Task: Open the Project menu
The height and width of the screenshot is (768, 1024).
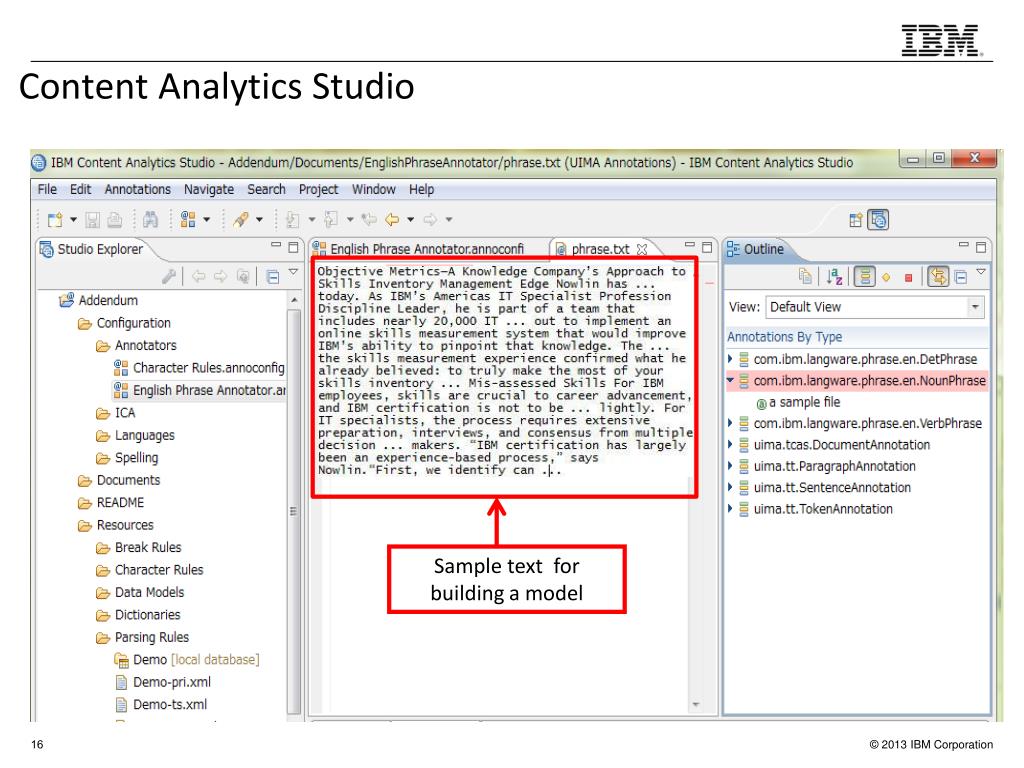Action: coord(319,189)
